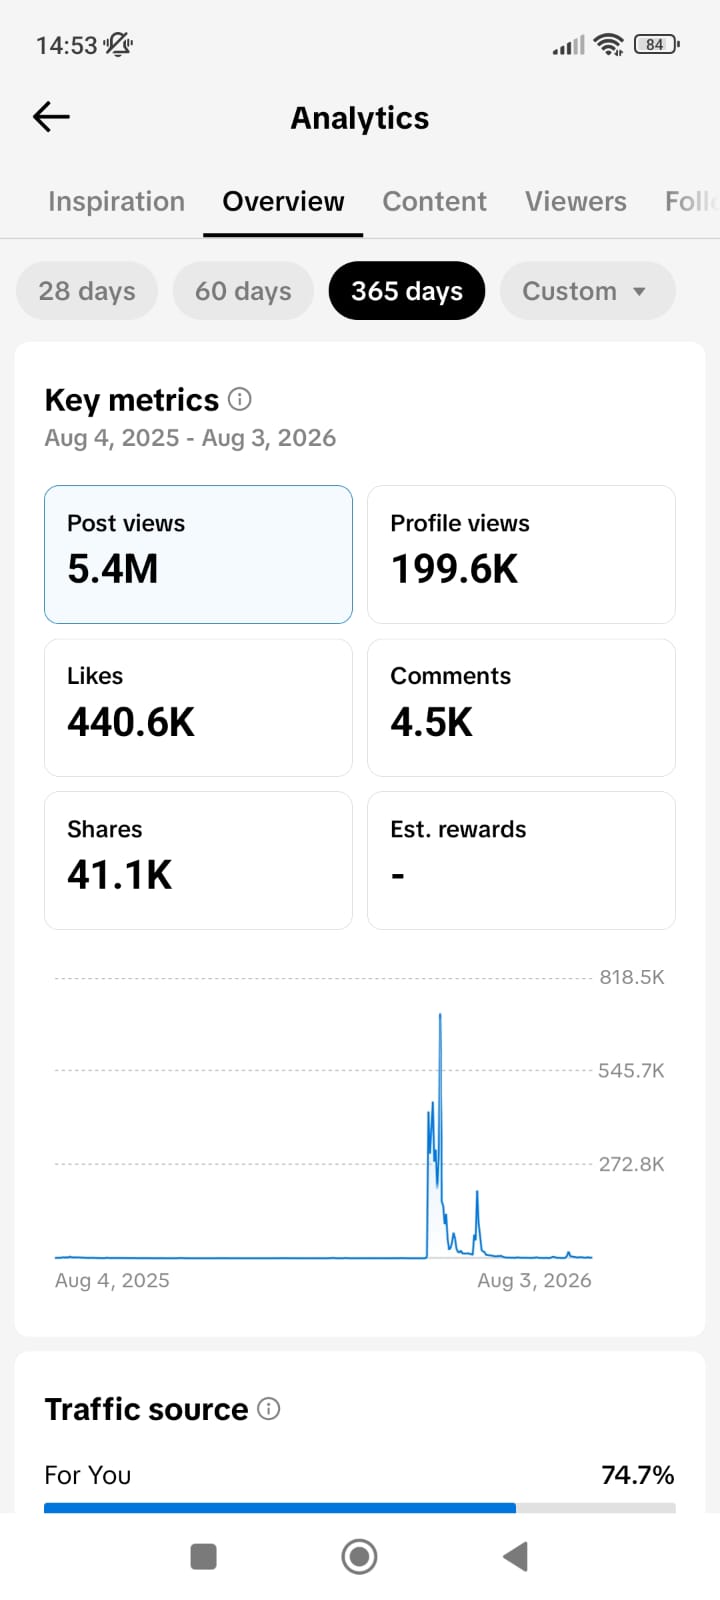Tap Android recent apps square icon

pos(203,1556)
